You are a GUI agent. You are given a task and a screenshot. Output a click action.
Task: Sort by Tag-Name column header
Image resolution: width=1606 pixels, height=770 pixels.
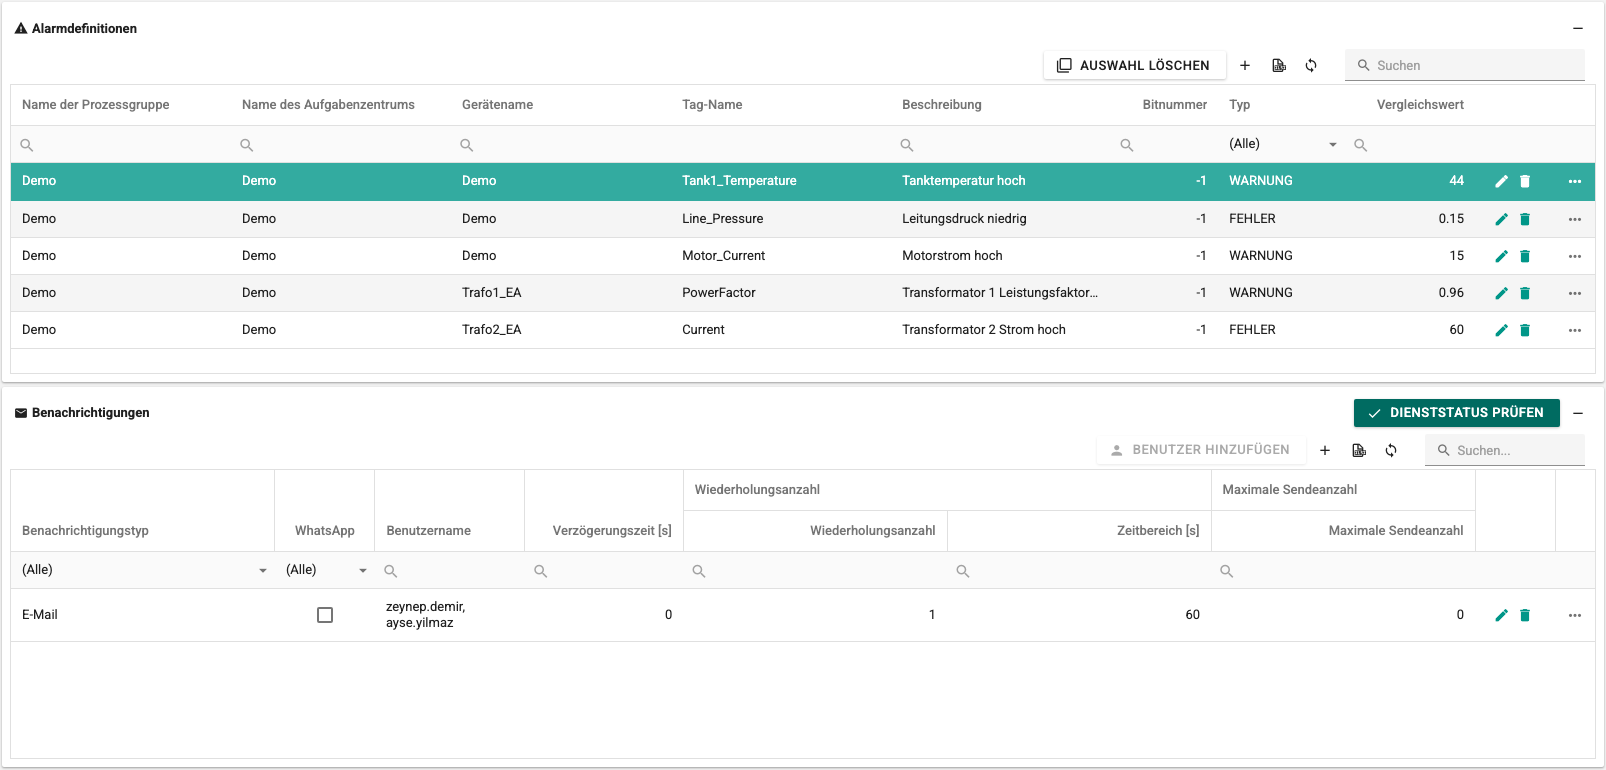click(x=712, y=105)
